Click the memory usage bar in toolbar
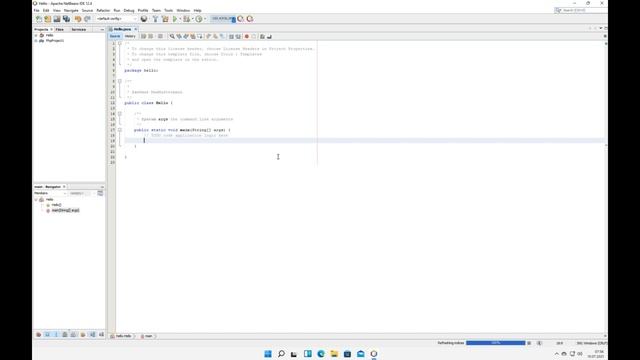The image size is (640, 360). (222, 19)
